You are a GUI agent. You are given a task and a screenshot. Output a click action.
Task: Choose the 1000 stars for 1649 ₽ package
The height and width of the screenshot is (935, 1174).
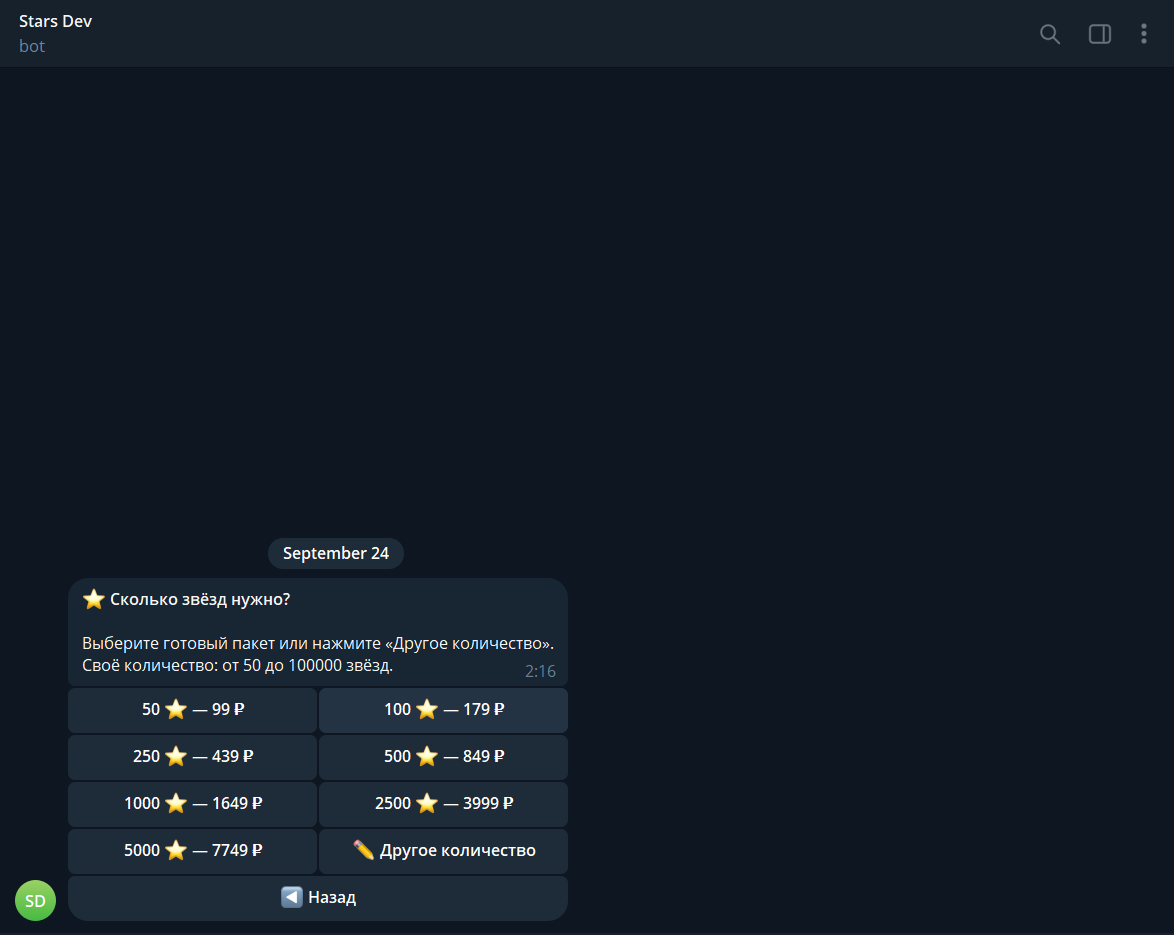192,804
